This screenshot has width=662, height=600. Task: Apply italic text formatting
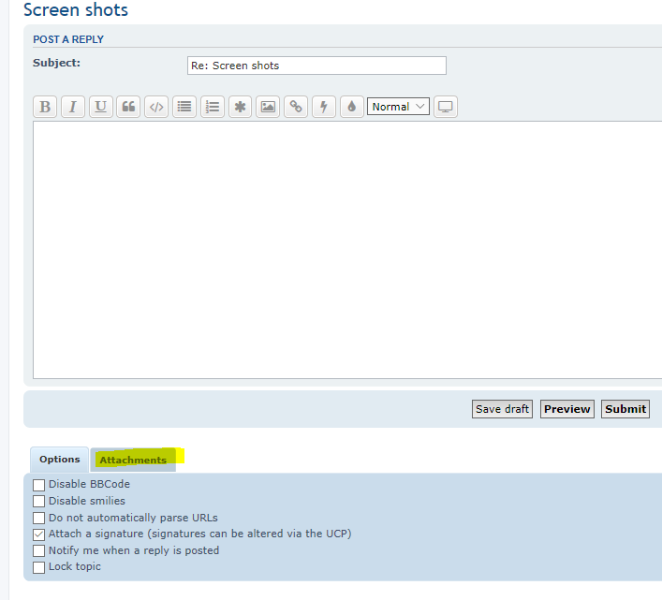coord(73,107)
